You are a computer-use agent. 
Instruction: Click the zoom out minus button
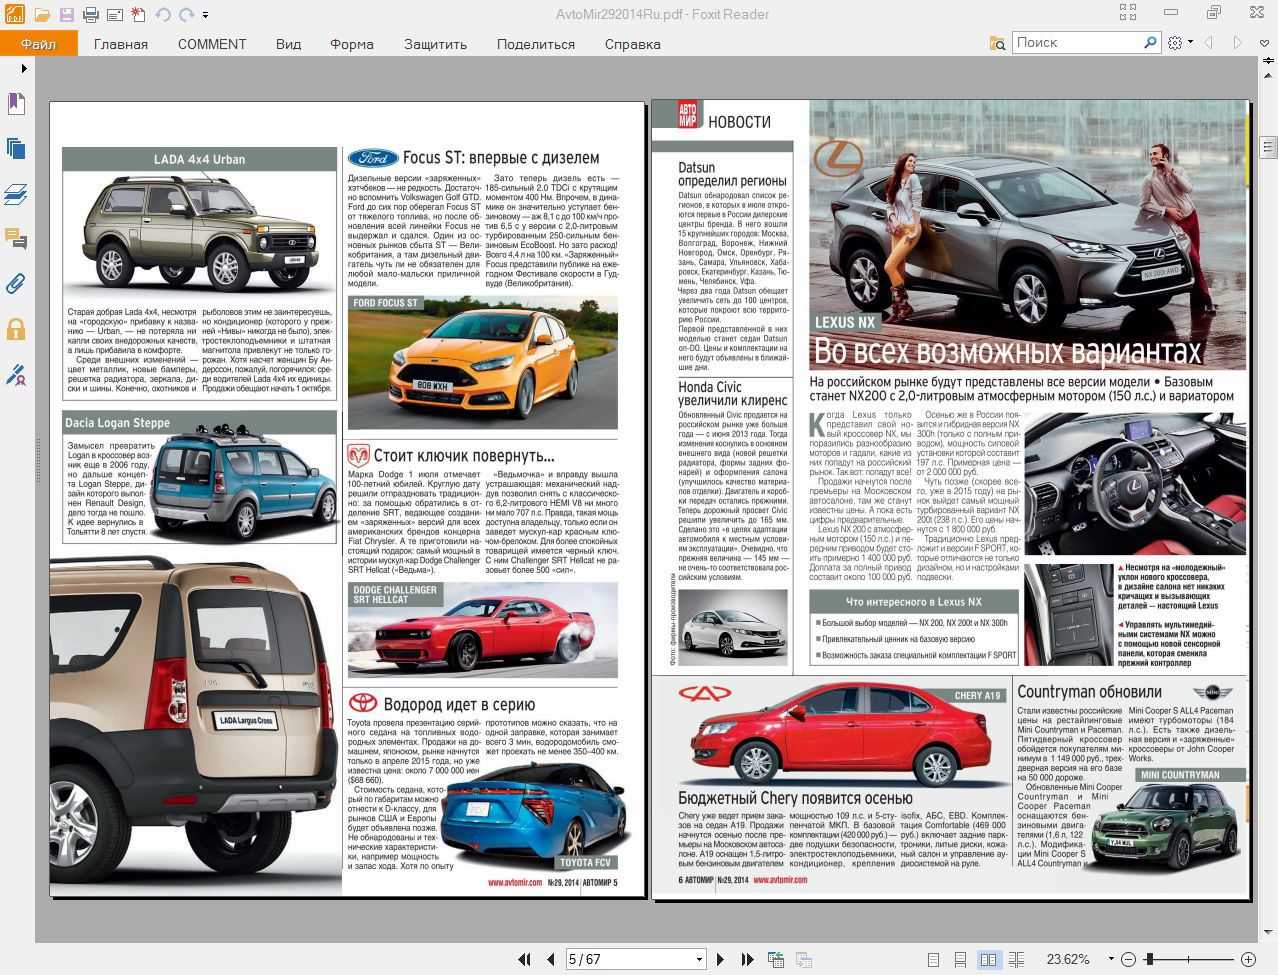pos(1129,959)
